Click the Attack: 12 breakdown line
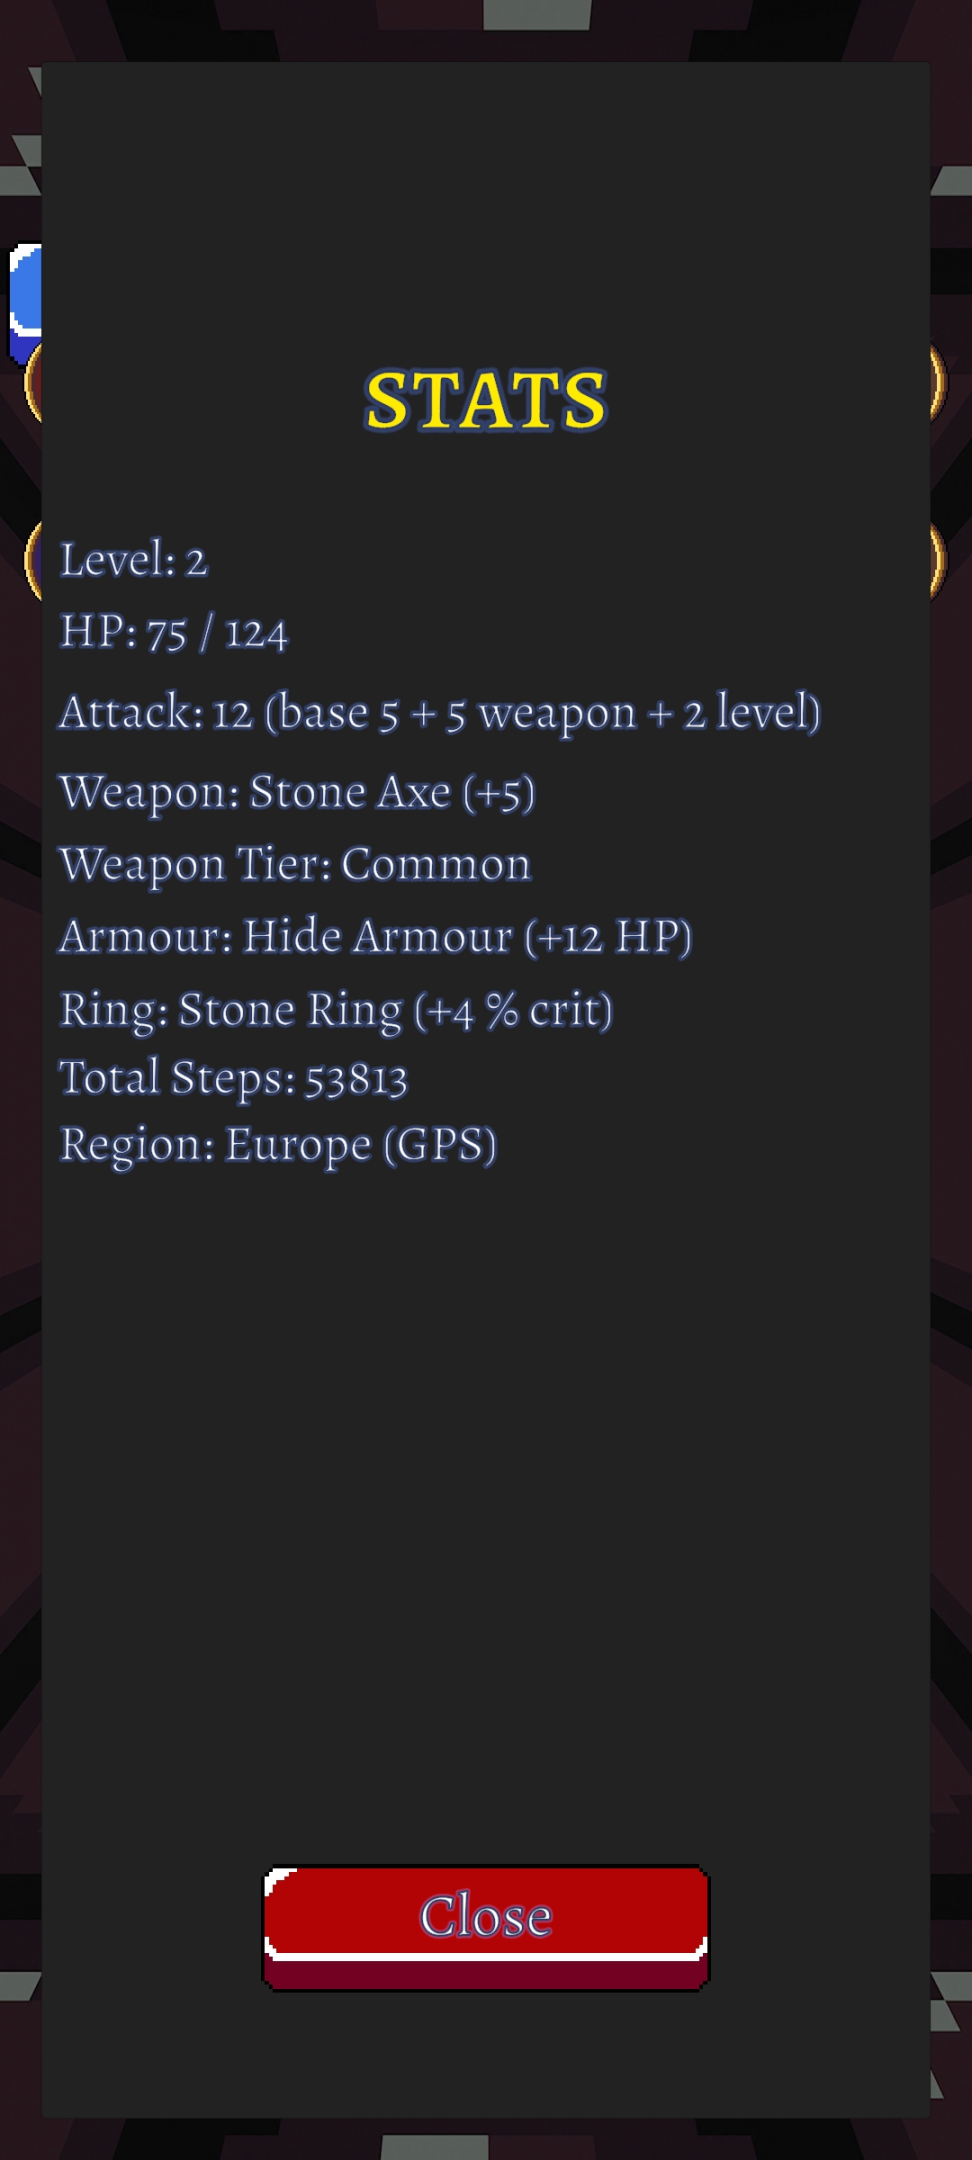Image resolution: width=972 pixels, height=2160 pixels. click(x=439, y=713)
